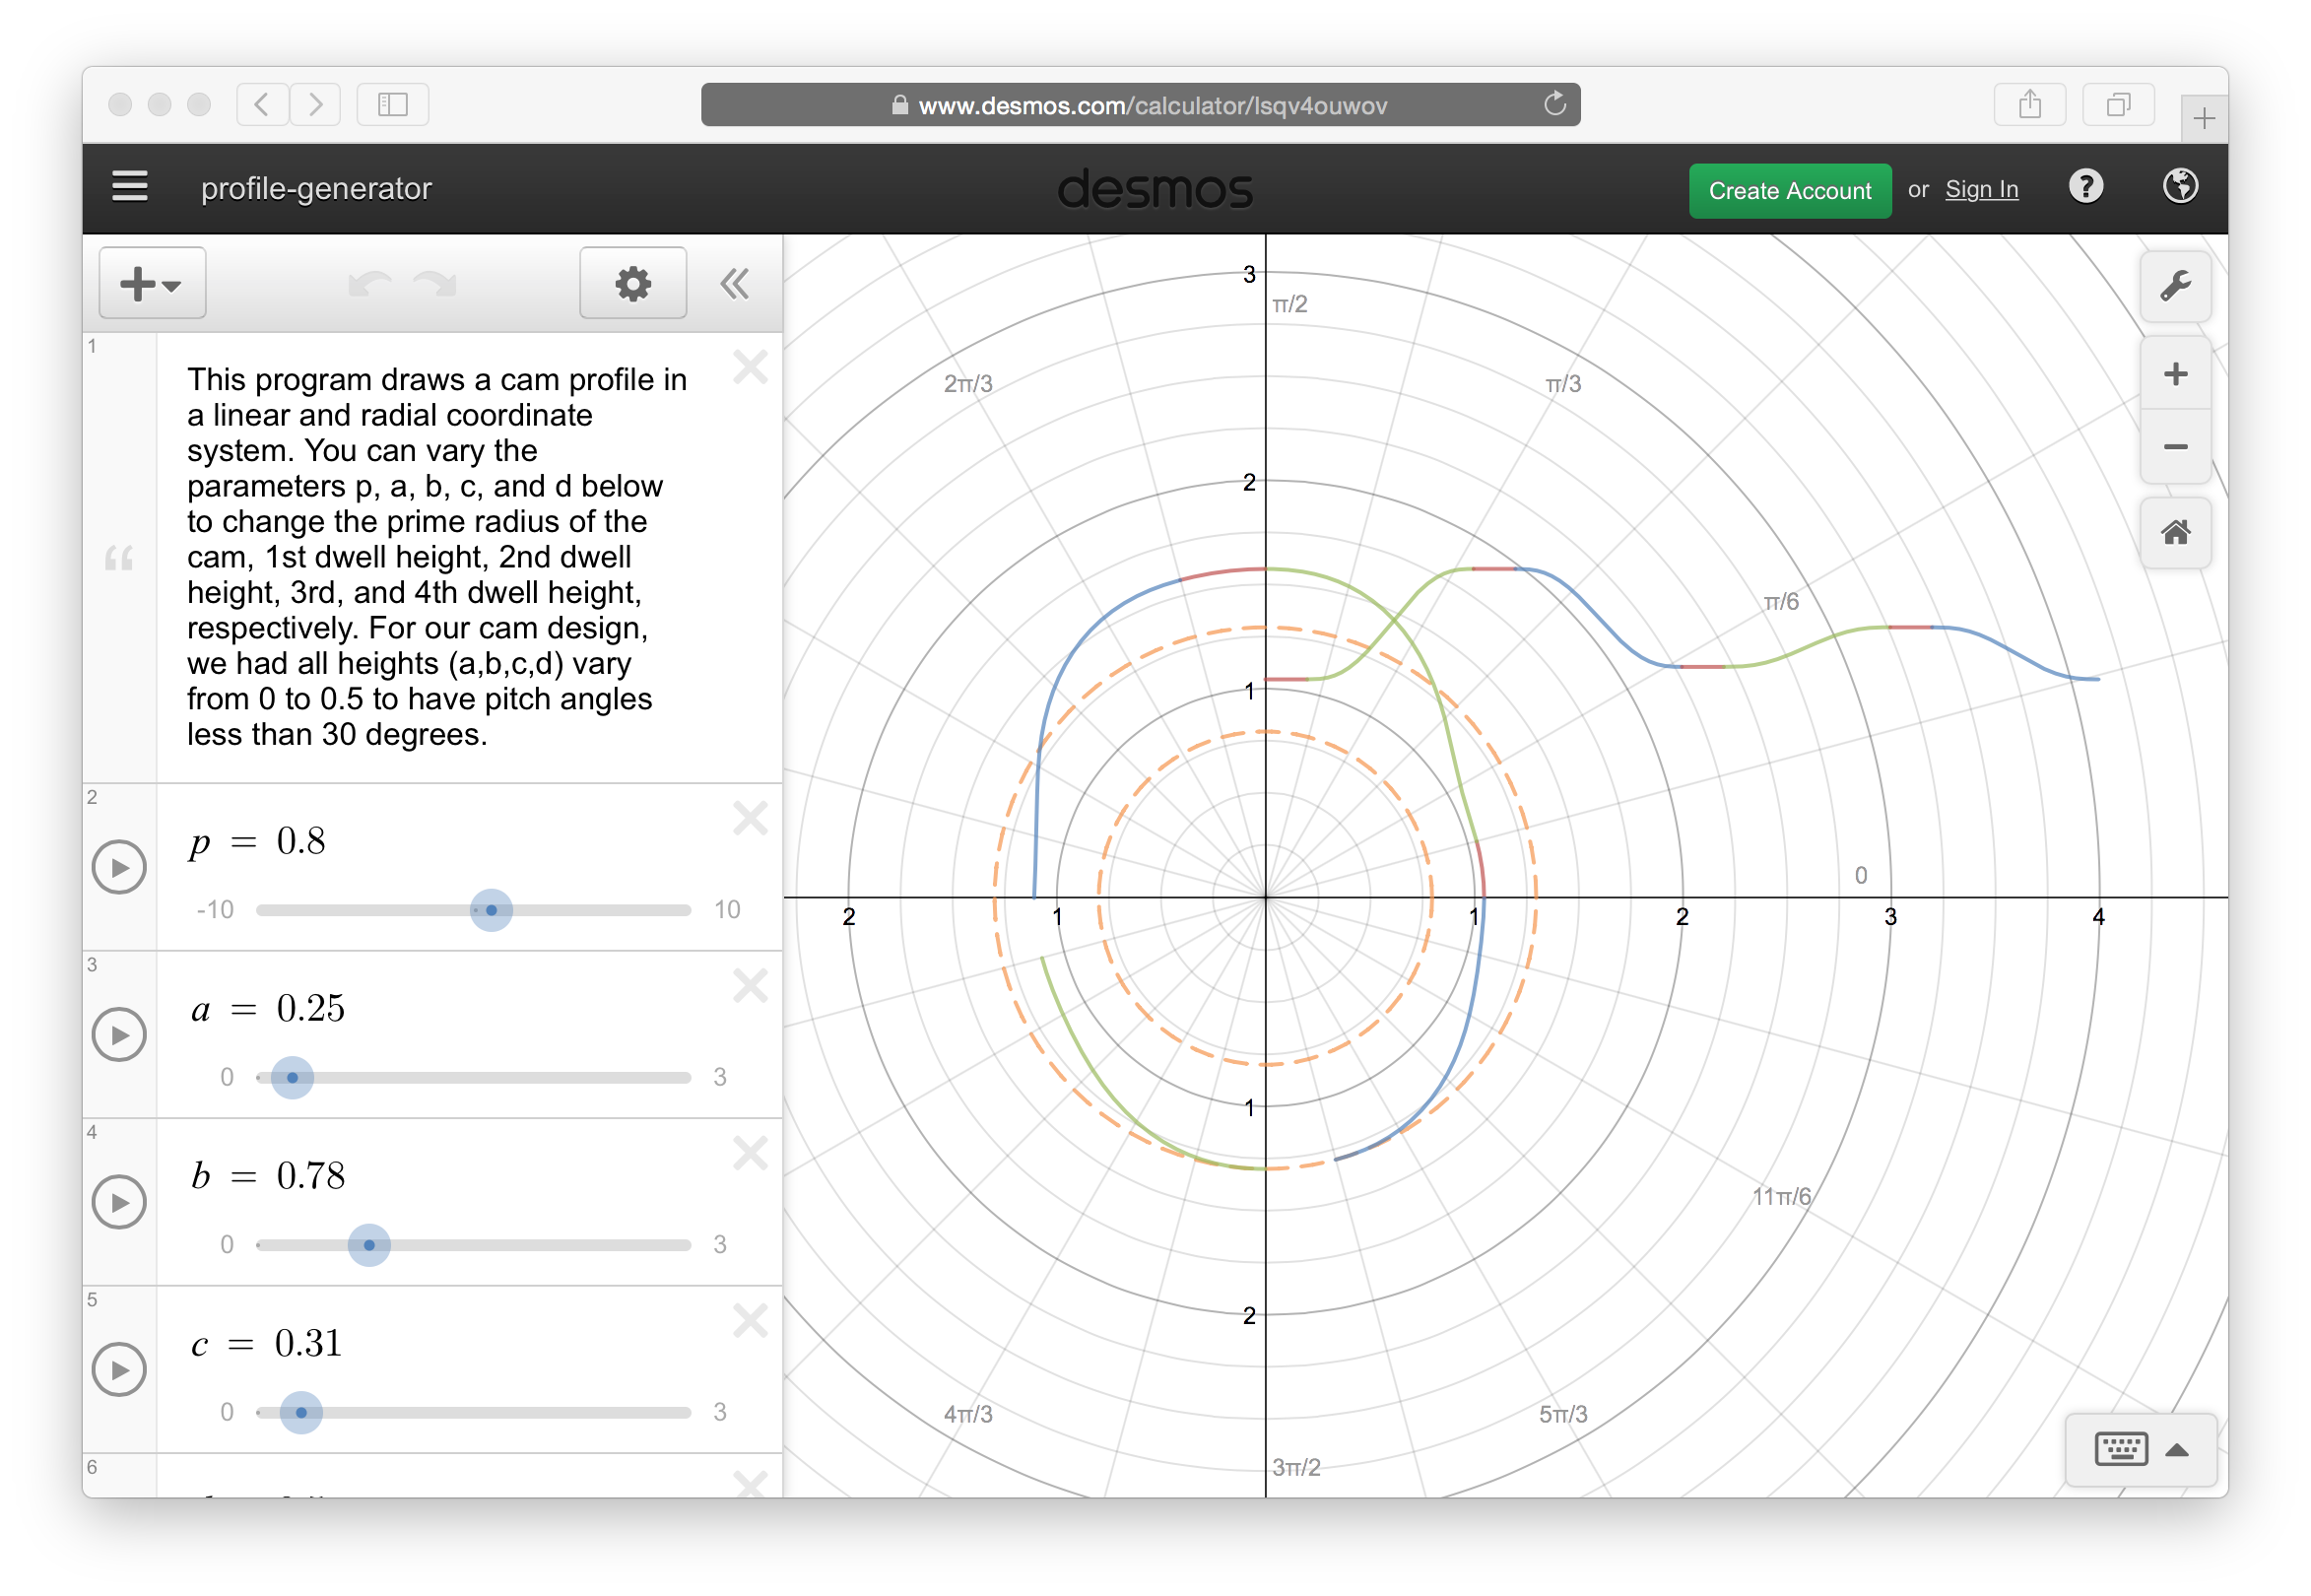Click the add expression plus icon

150,283
